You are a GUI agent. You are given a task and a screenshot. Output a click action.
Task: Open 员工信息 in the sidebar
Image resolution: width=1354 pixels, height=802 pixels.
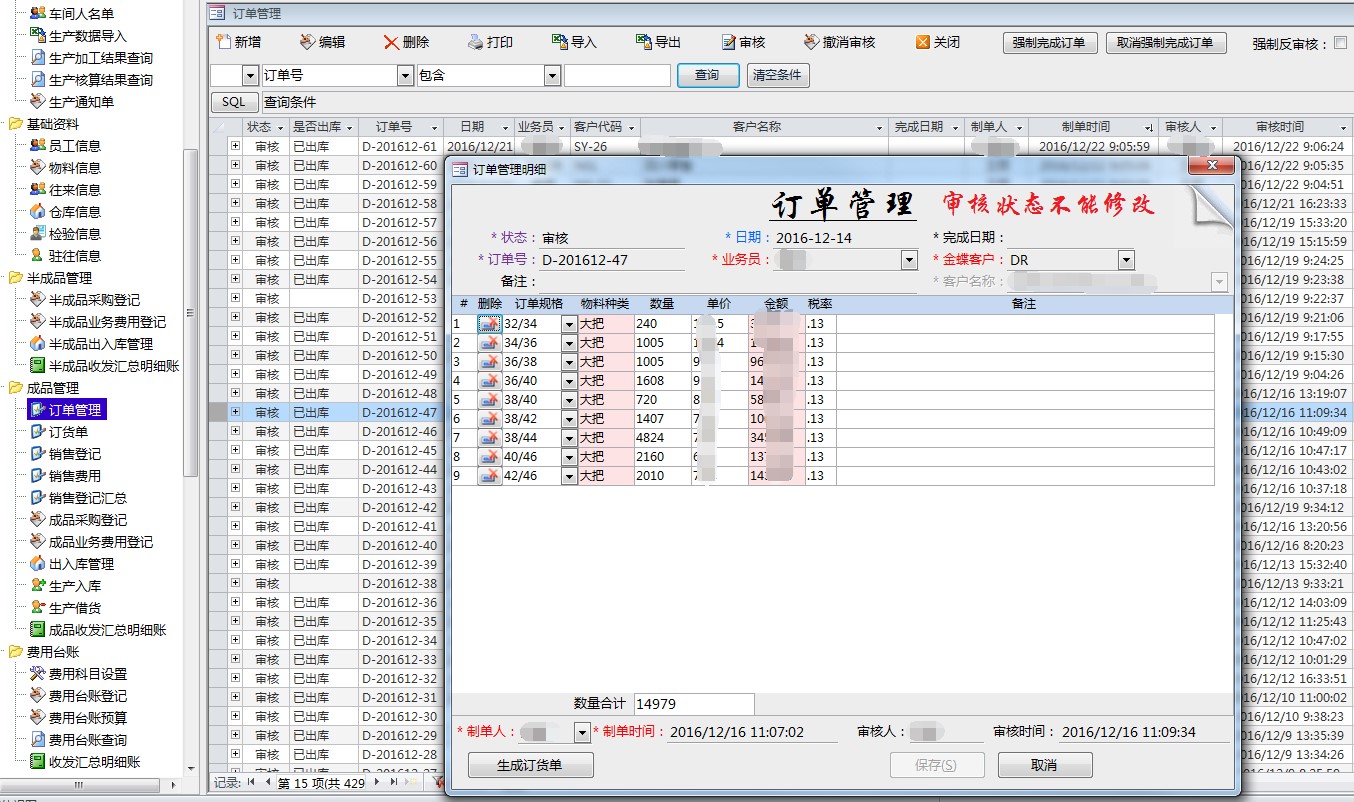74,146
